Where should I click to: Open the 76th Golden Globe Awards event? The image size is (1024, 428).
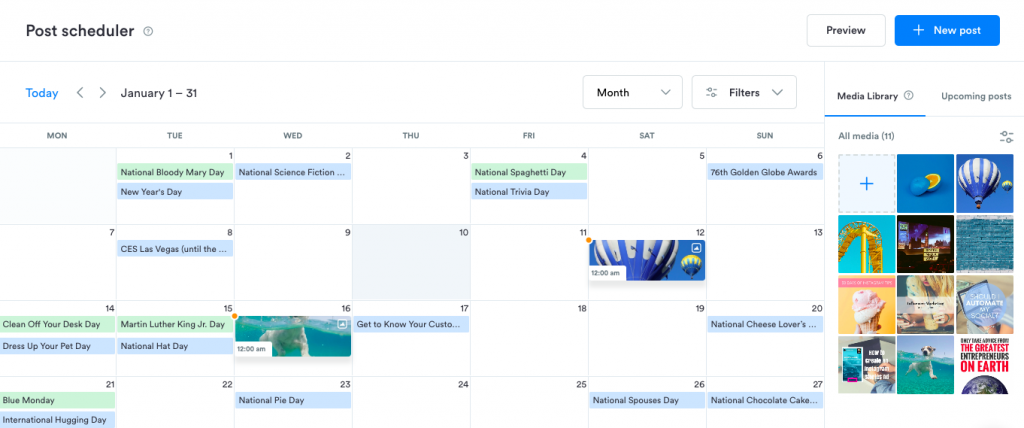pos(765,172)
